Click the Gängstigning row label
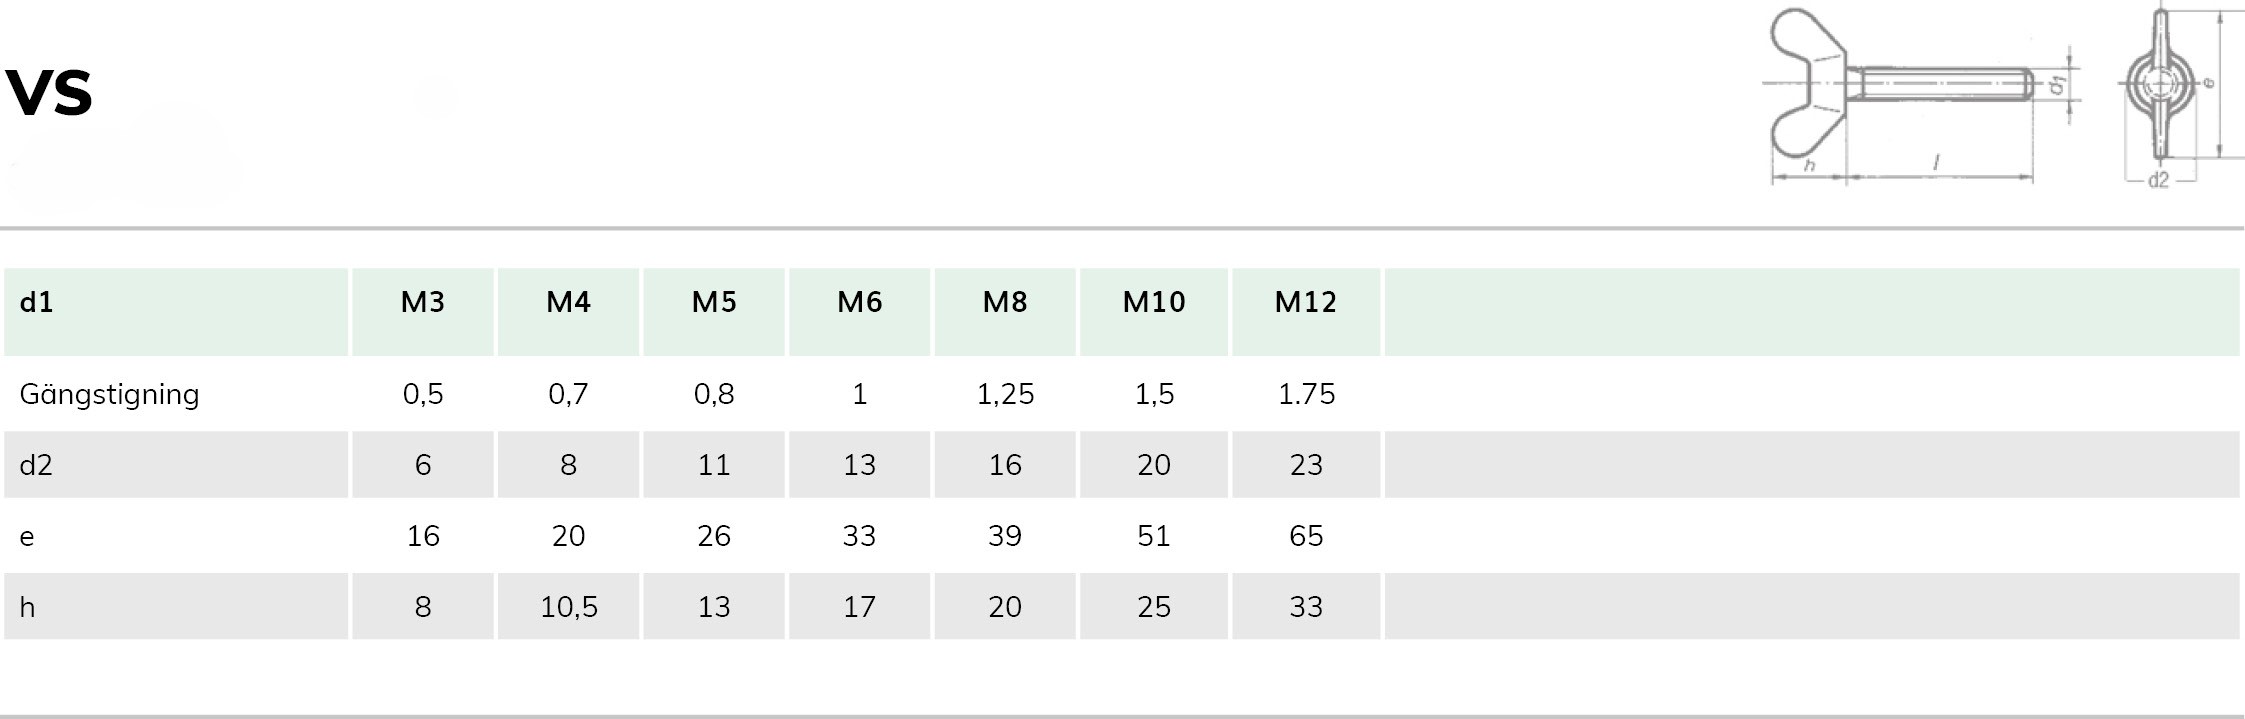Viewport: 2245px width, 719px height. coord(109,395)
